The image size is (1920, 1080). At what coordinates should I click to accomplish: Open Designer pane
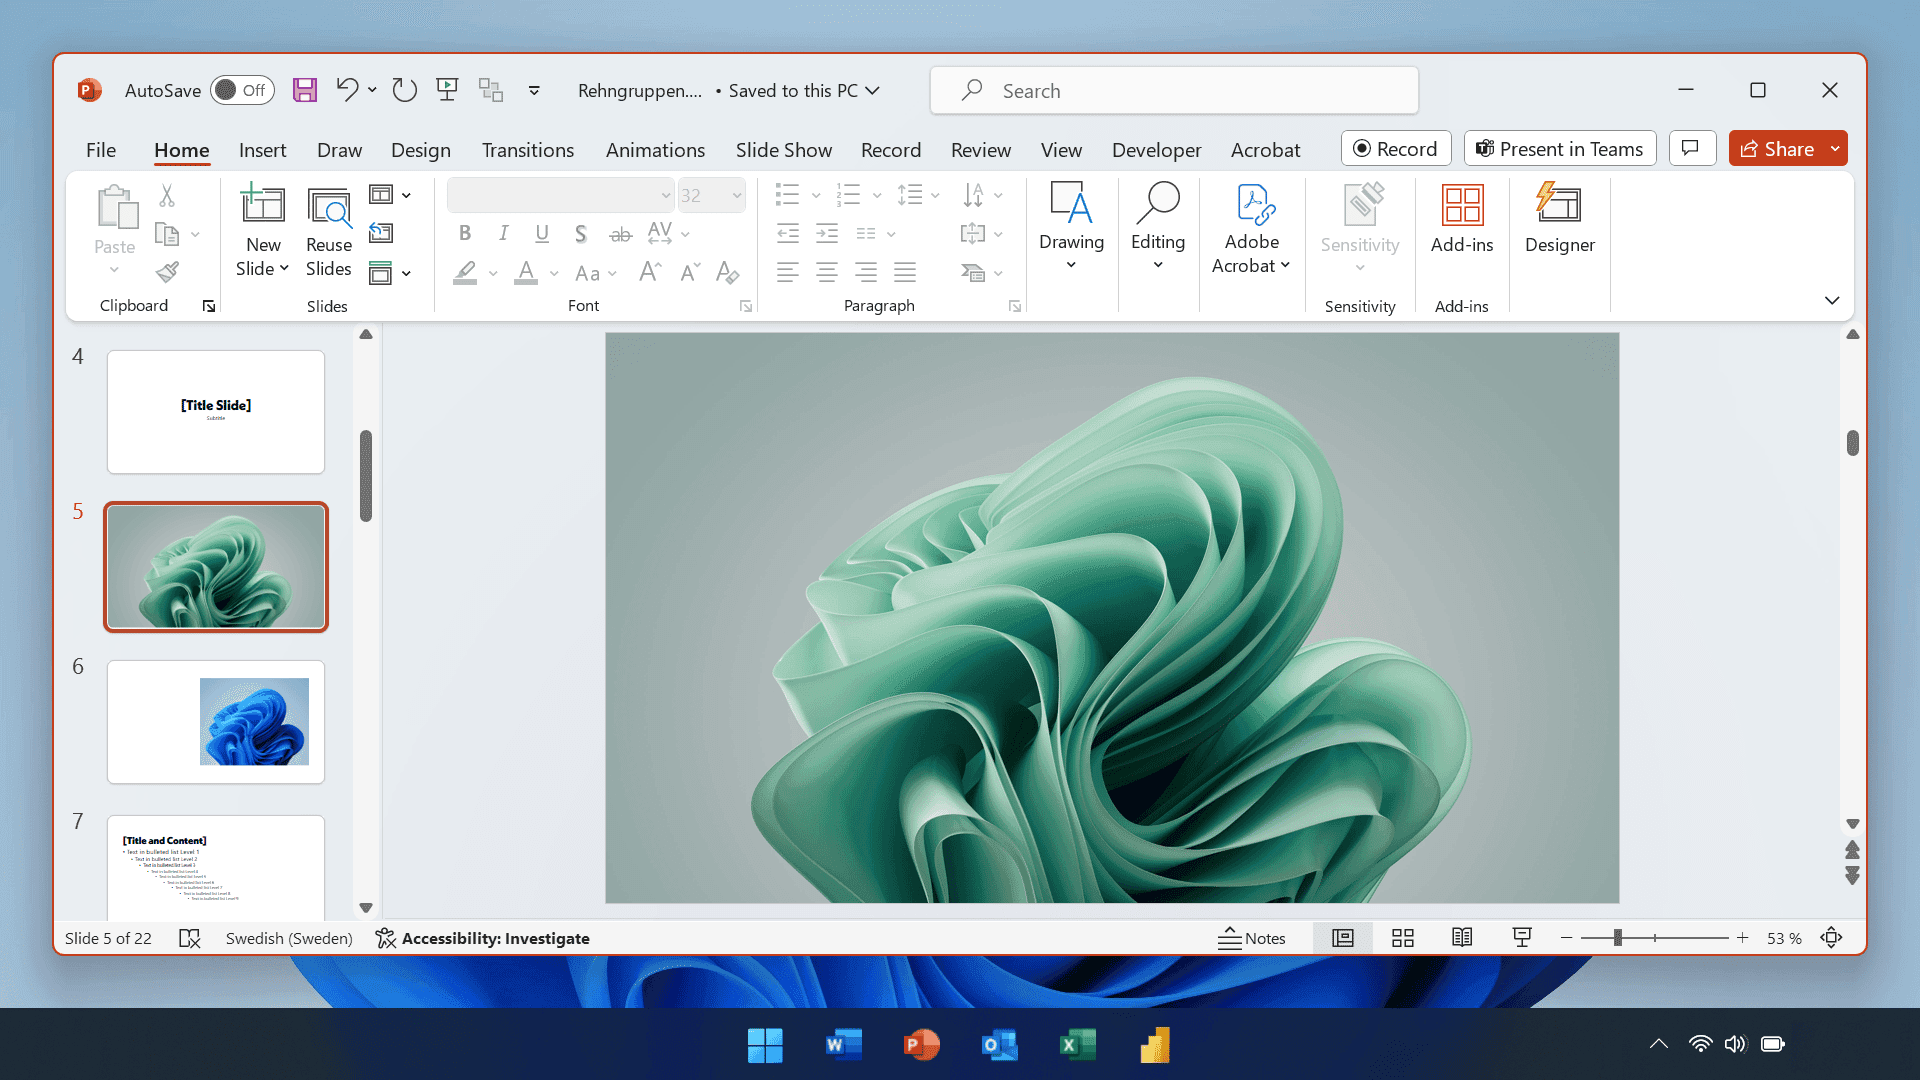(1559, 218)
